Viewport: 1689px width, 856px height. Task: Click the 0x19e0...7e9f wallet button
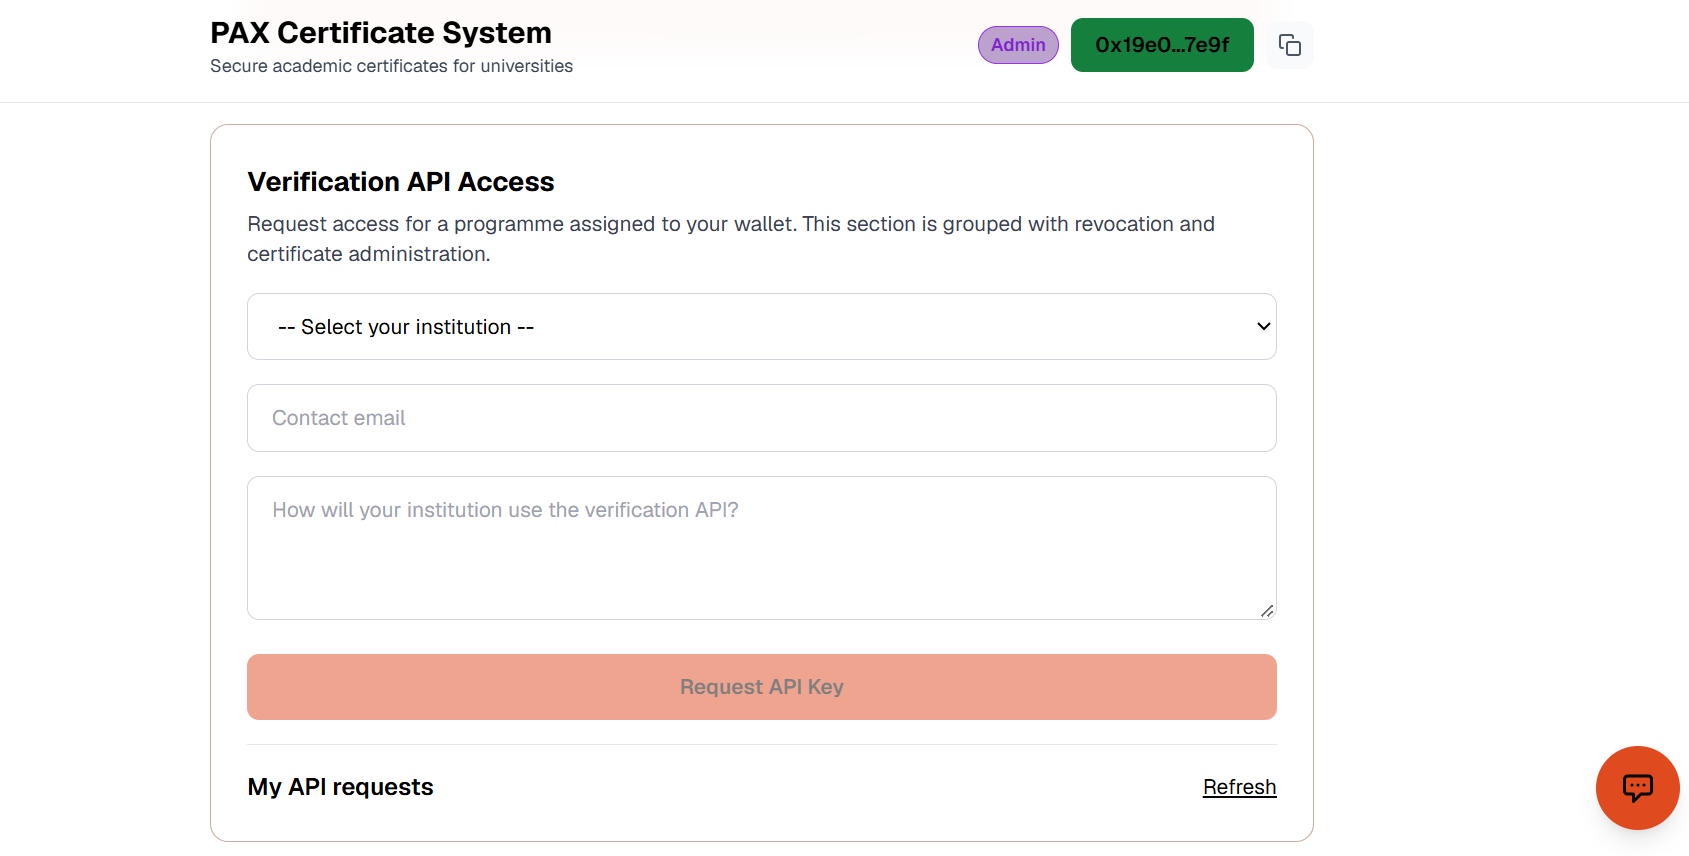tap(1162, 45)
